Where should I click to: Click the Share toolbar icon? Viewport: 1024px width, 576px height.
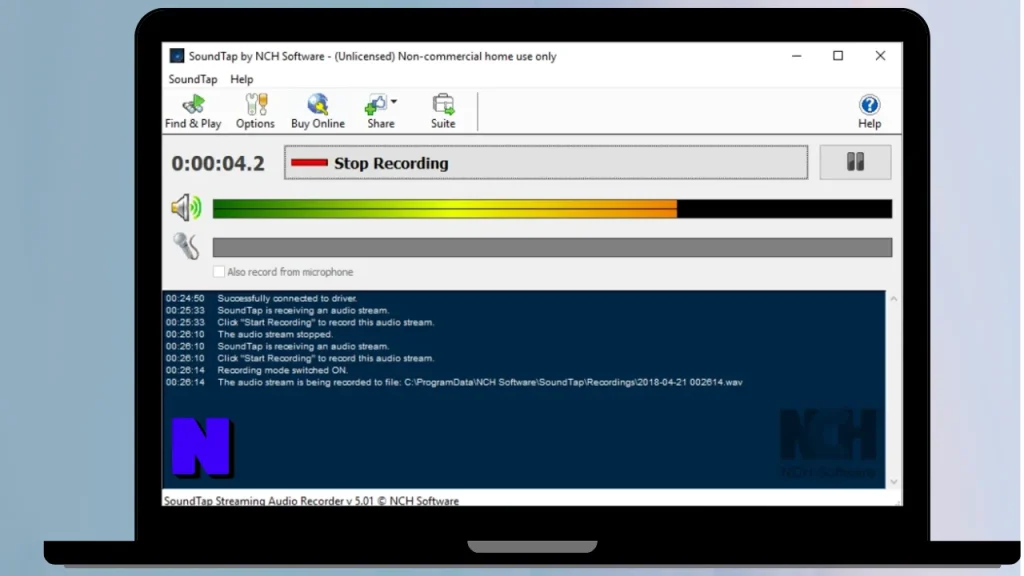(377, 111)
